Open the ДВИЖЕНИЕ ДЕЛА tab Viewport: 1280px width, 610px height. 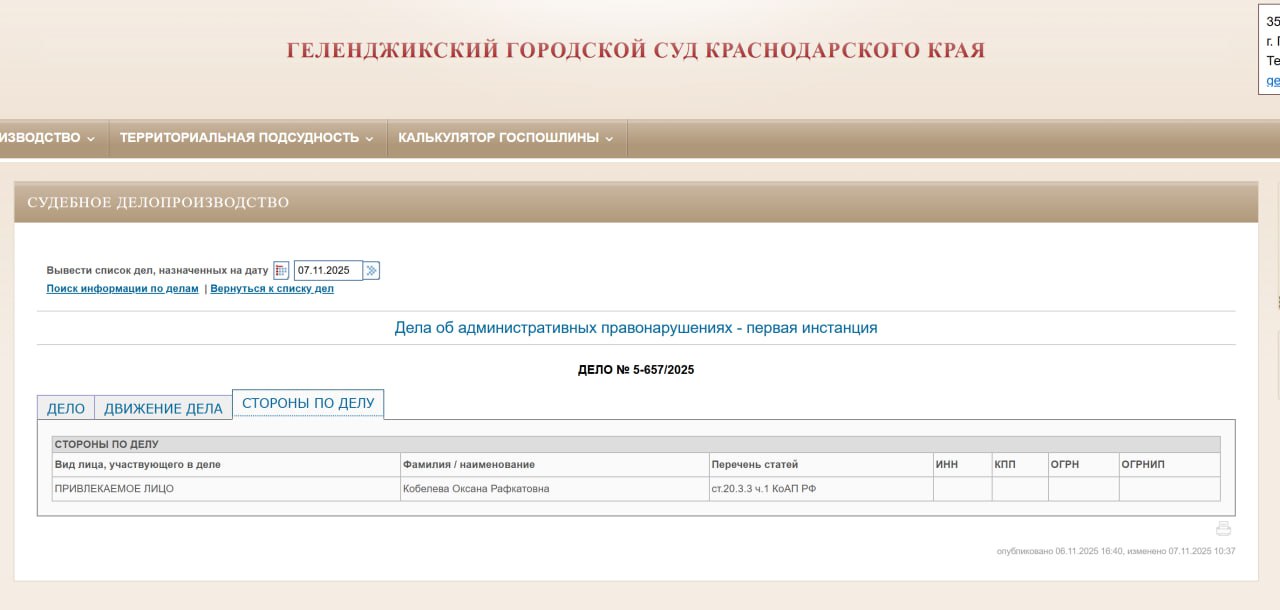coord(163,407)
